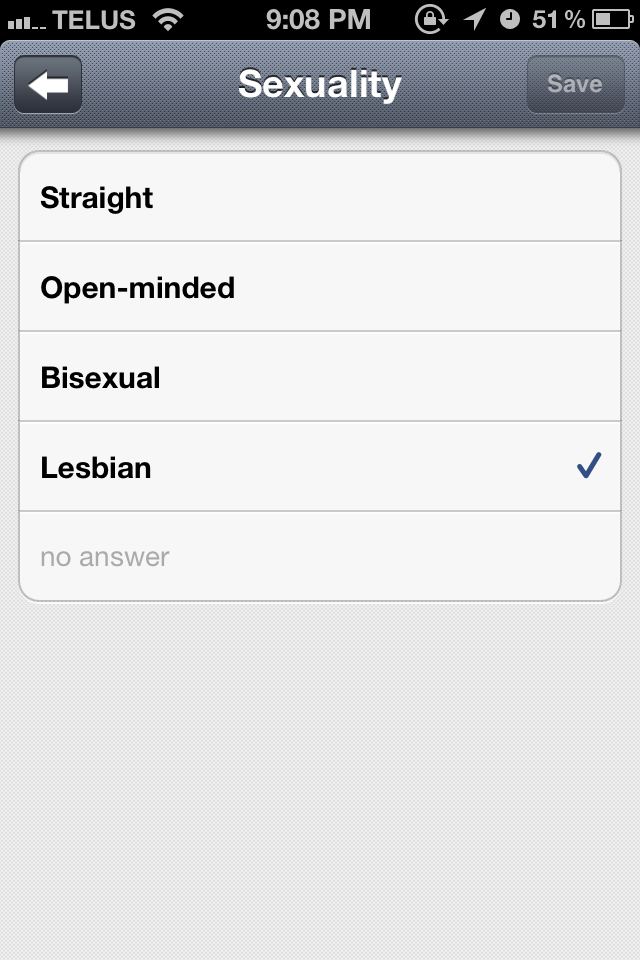This screenshot has height=960, width=640.
Task: Click the cellular signal bars icon
Action: (x=25, y=20)
